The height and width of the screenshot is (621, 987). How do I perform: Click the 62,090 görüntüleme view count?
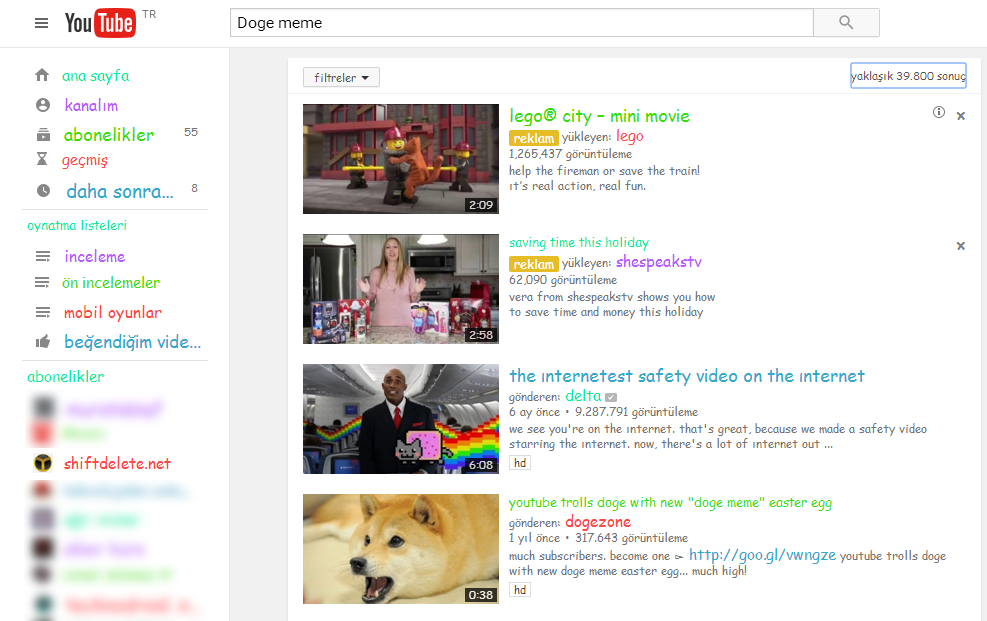tap(563, 279)
